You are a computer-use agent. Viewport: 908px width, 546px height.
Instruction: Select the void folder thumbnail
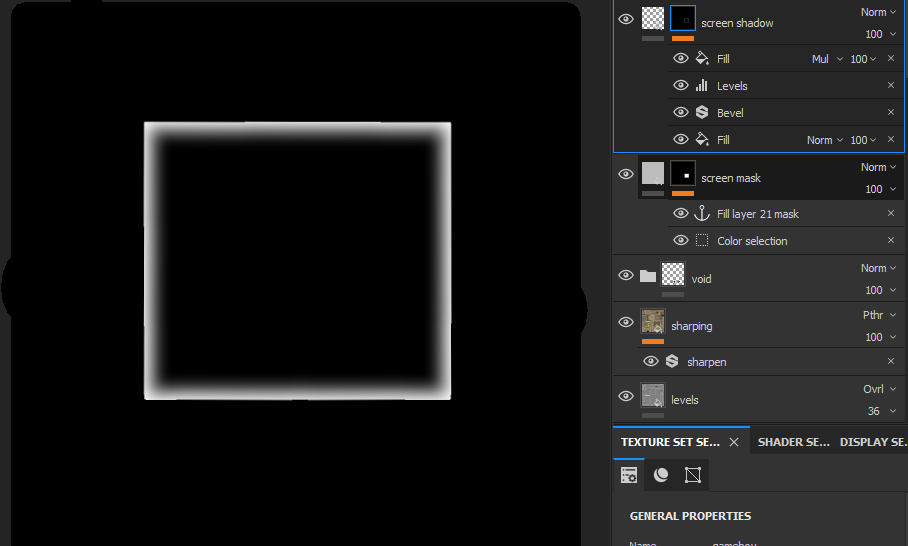[673, 274]
